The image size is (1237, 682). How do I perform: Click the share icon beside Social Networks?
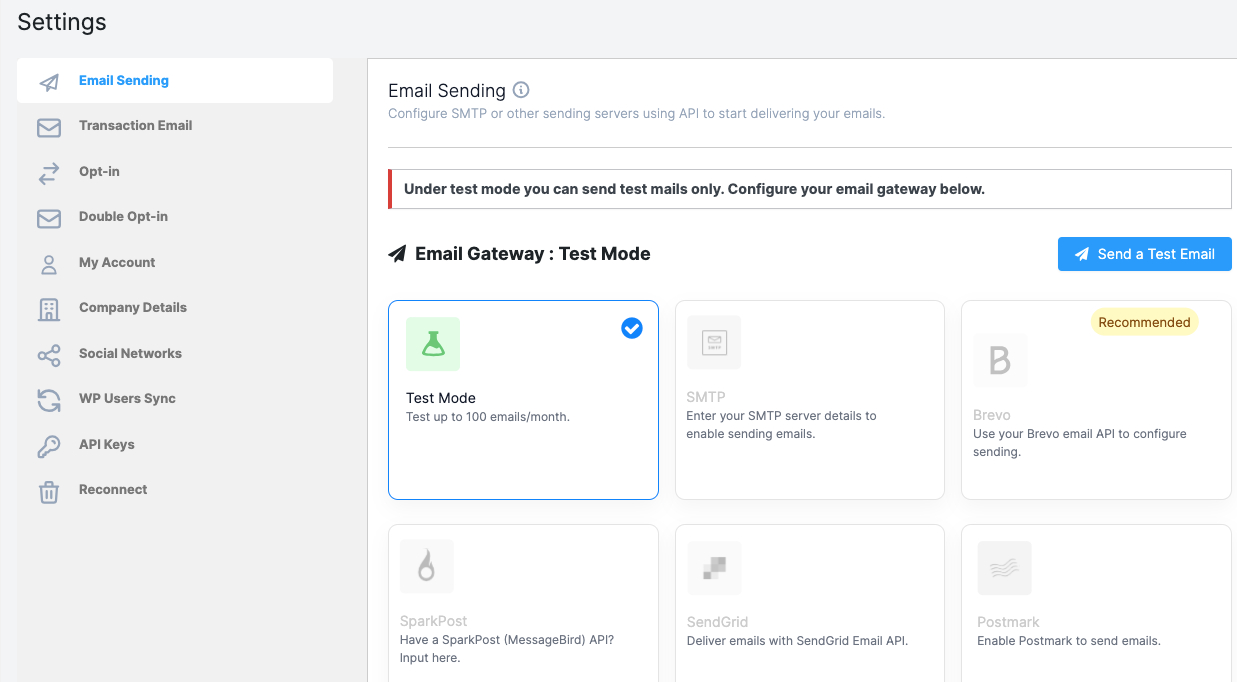[x=49, y=355]
